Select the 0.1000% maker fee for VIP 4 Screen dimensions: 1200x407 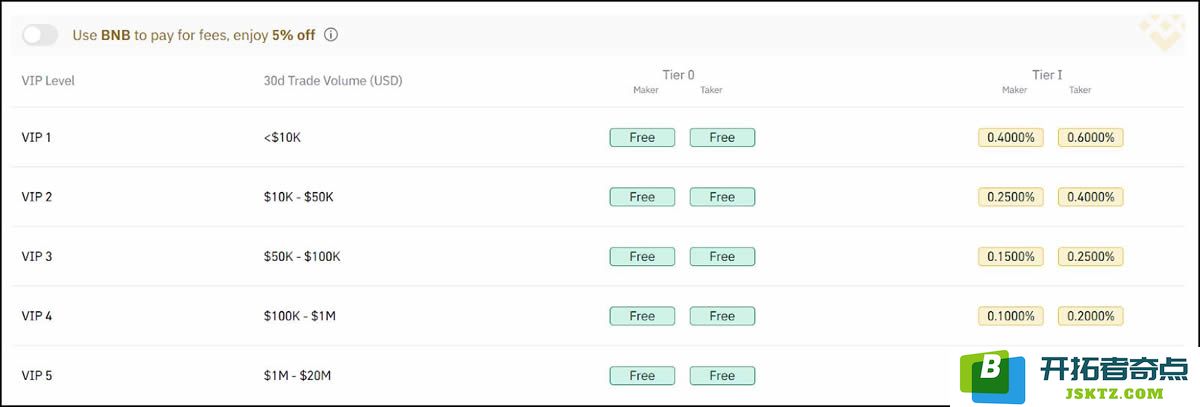(x=1011, y=316)
